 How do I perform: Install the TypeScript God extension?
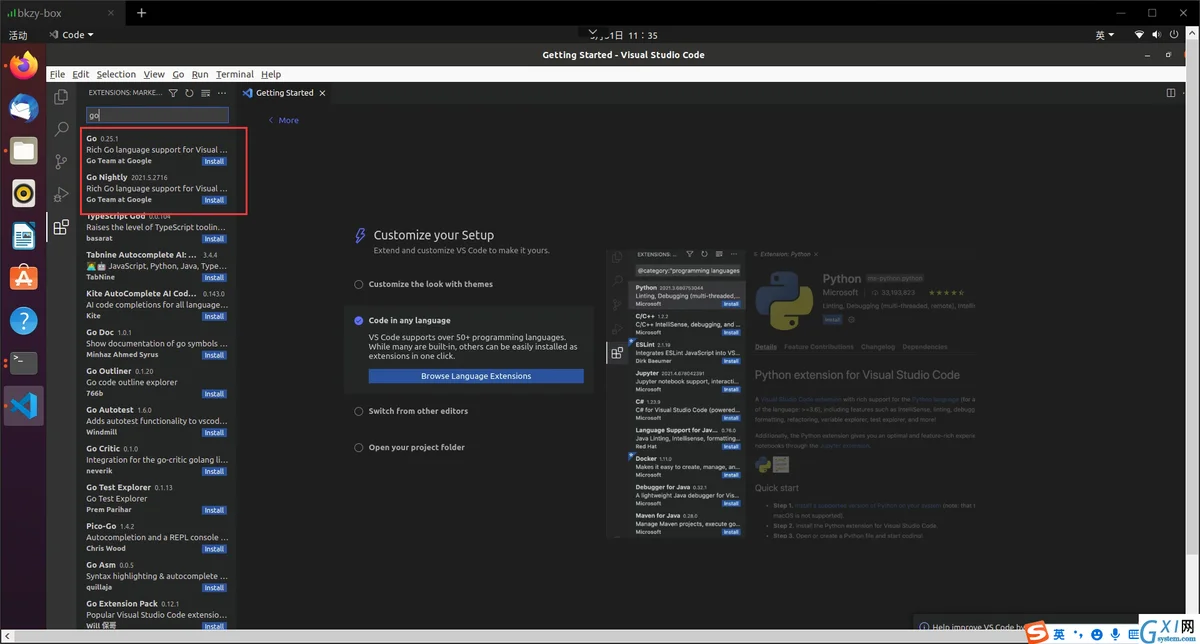click(214, 239)
